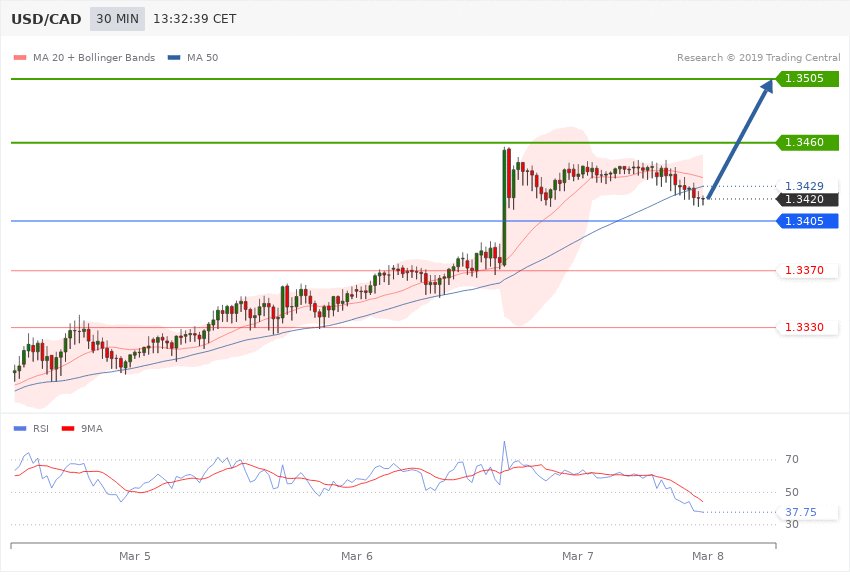Click the Mar 6 date label
Viewport: 850px width, 576px height.
357,556
